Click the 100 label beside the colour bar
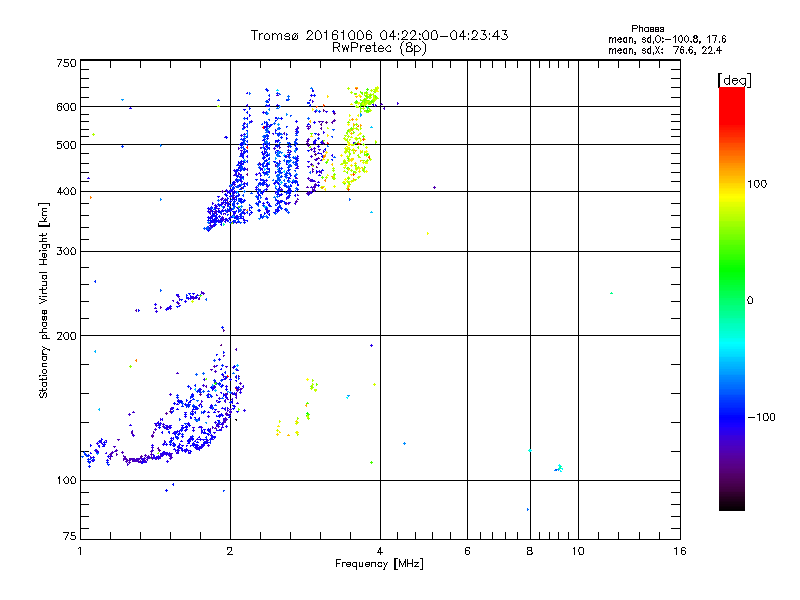This screenshot has width=800, height=600. (757, 184)
